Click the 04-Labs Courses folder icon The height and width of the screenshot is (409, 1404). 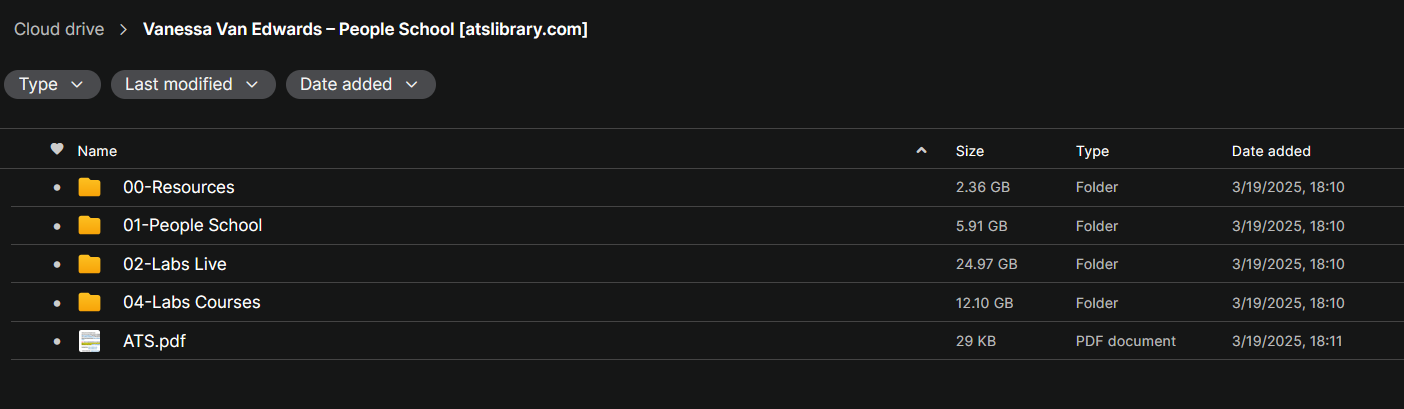[90, 302]
